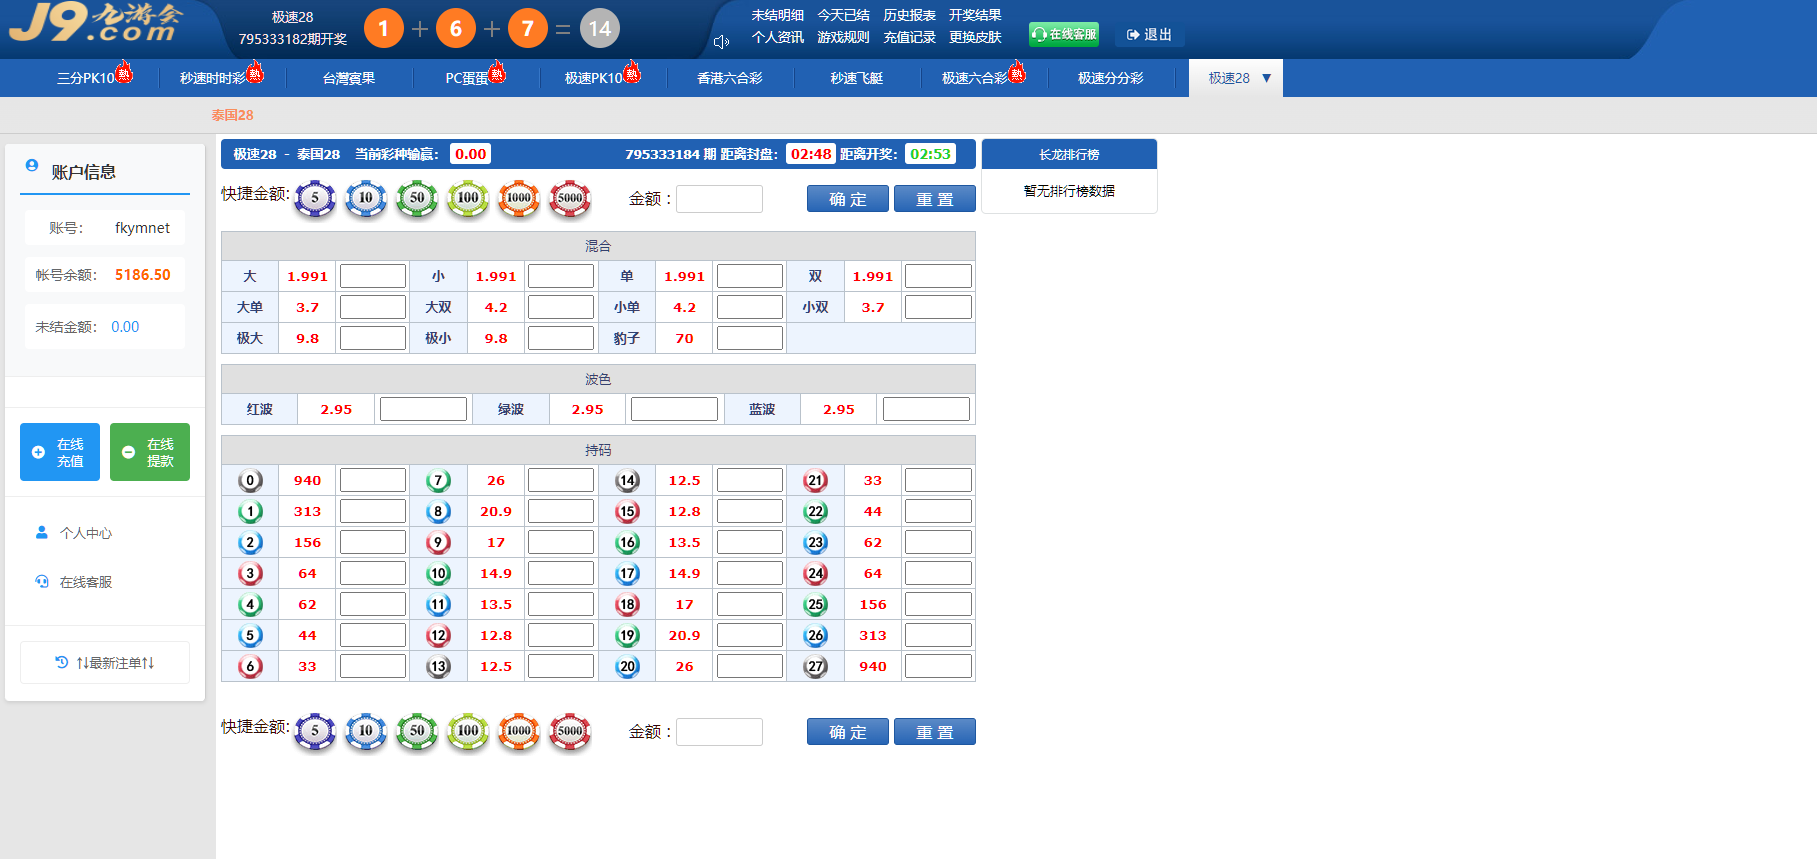
Task: Focus the top 金额 amount input field
Action: click(719, 199)
